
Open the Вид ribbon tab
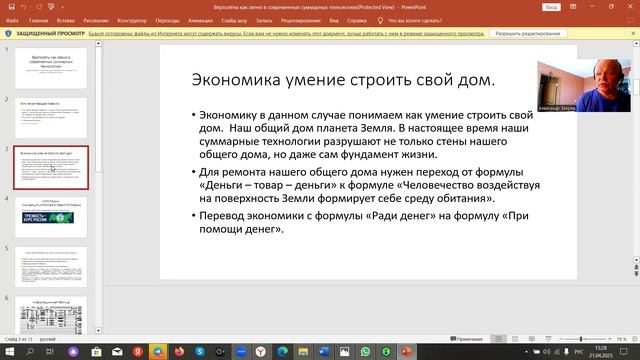click(334, 20)
